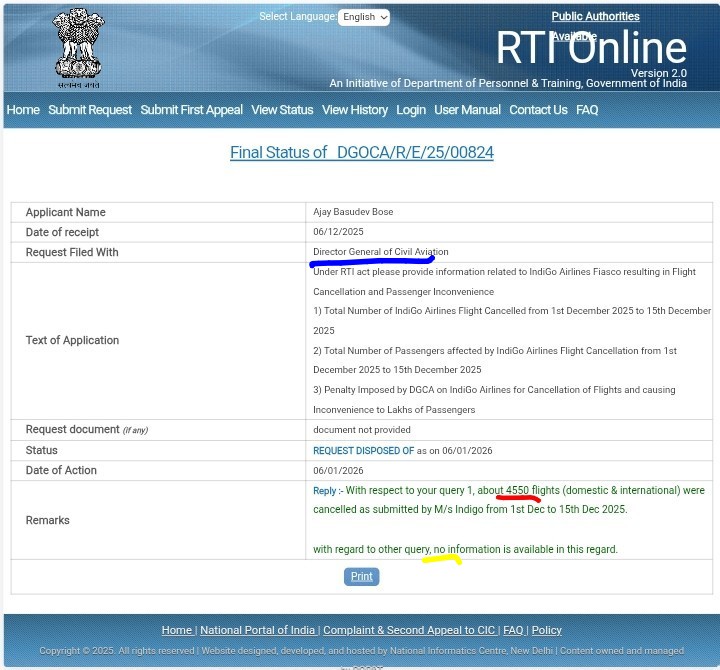Click REQUEST DISPOSED OF status text
720x670 pixels.
[x=364, y=451]
